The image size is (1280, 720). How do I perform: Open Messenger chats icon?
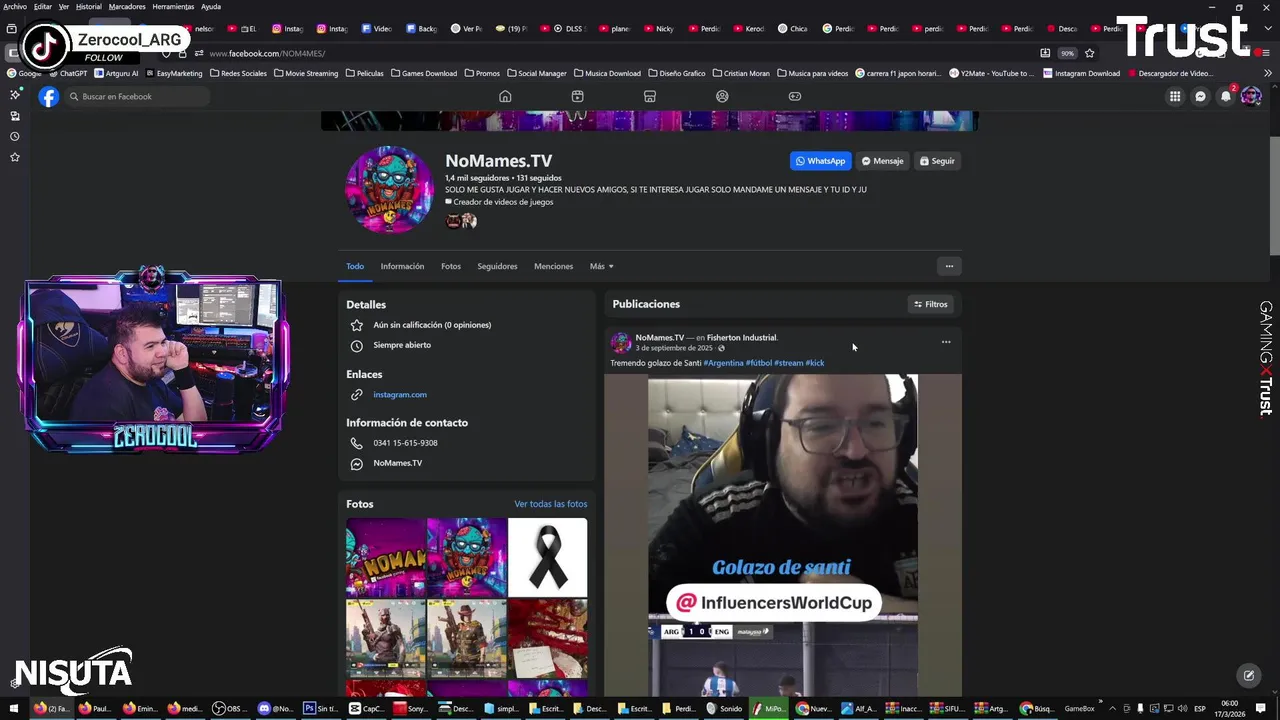click(x=1200, y=96)
